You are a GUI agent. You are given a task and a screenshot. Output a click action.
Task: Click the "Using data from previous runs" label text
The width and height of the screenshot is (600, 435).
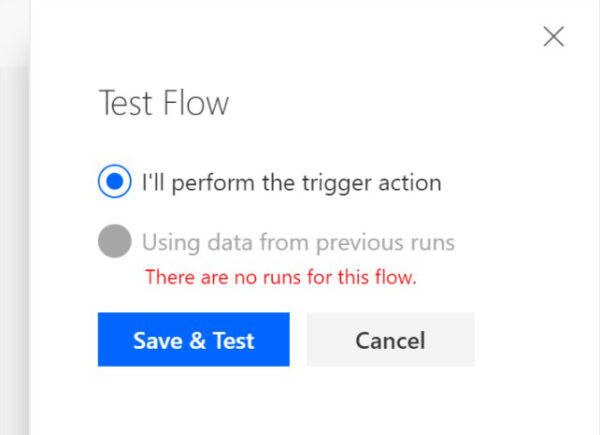click(x=298, y=242)
